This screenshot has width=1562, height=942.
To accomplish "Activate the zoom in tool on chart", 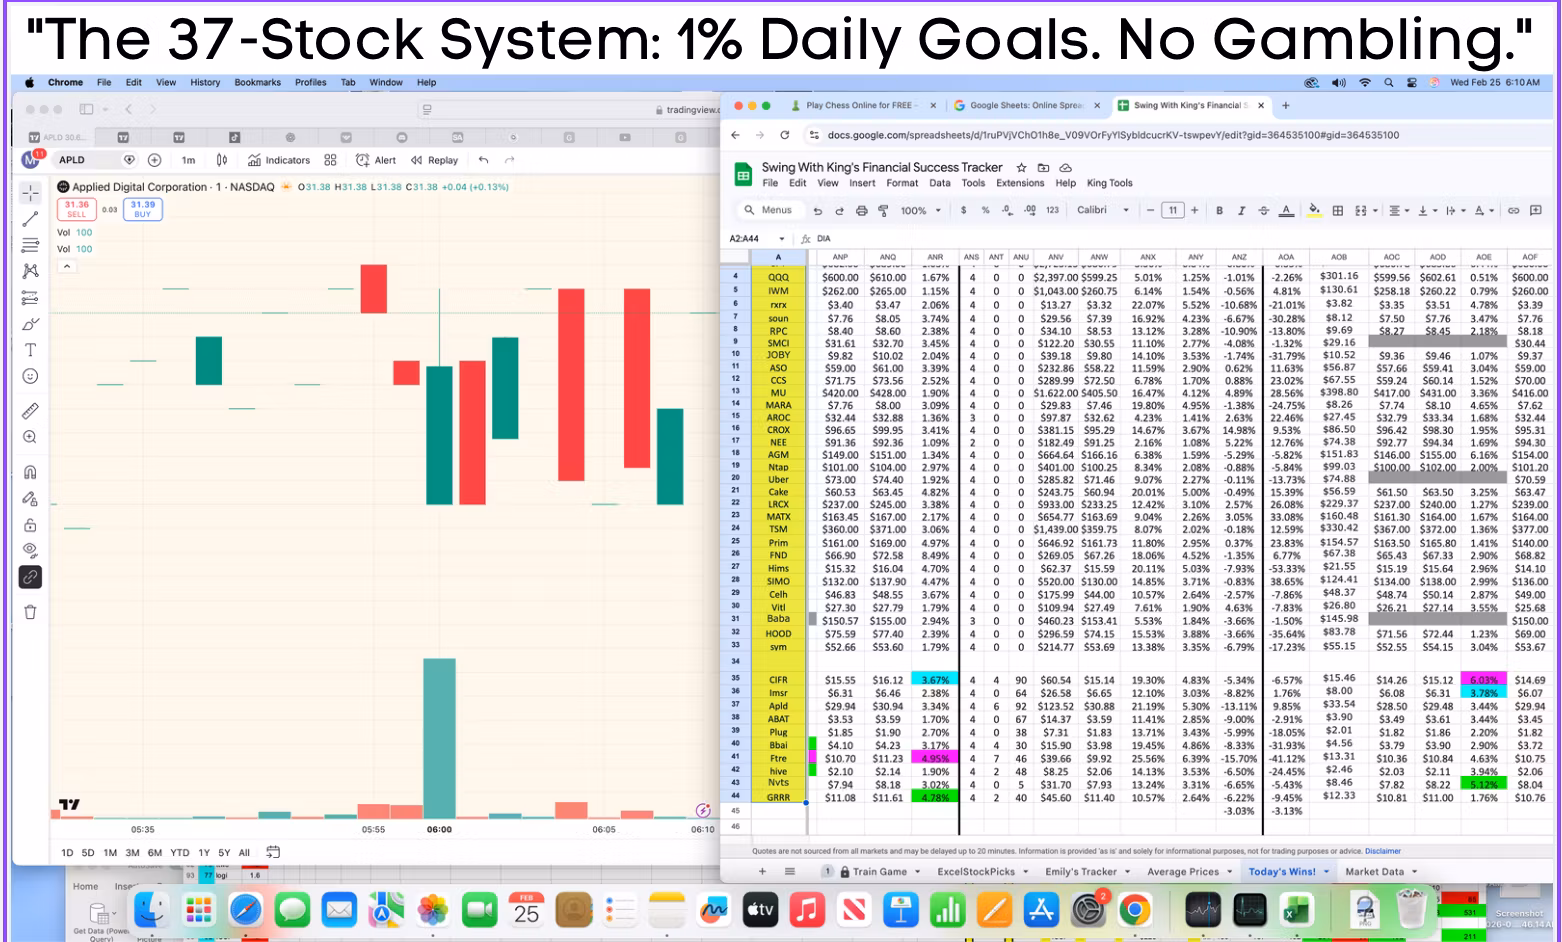I will coord(30,437).
